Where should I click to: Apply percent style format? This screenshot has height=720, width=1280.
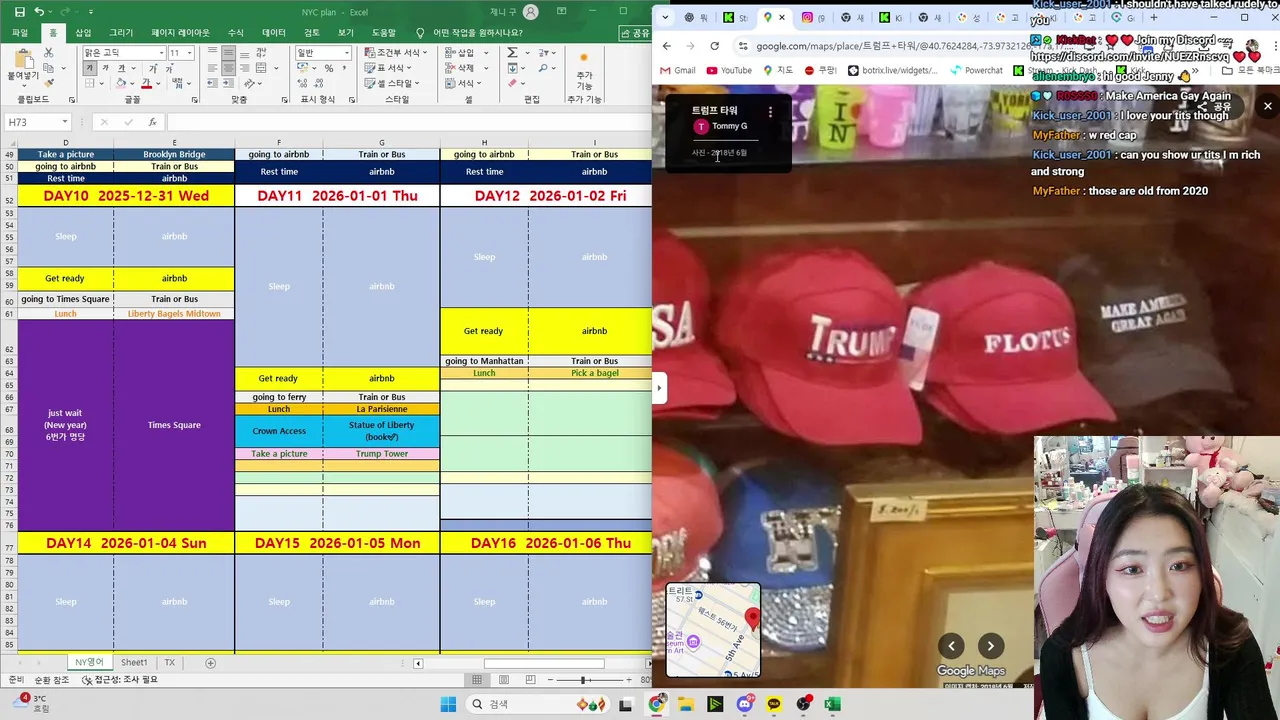coord(329,68)
